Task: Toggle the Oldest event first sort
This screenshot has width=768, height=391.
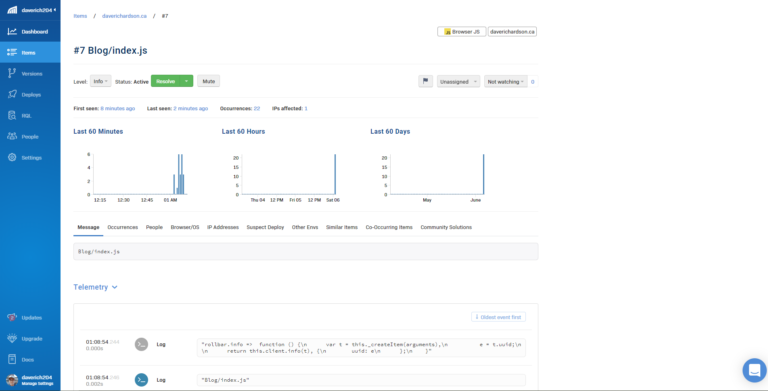Action: [x=498, y=317]
